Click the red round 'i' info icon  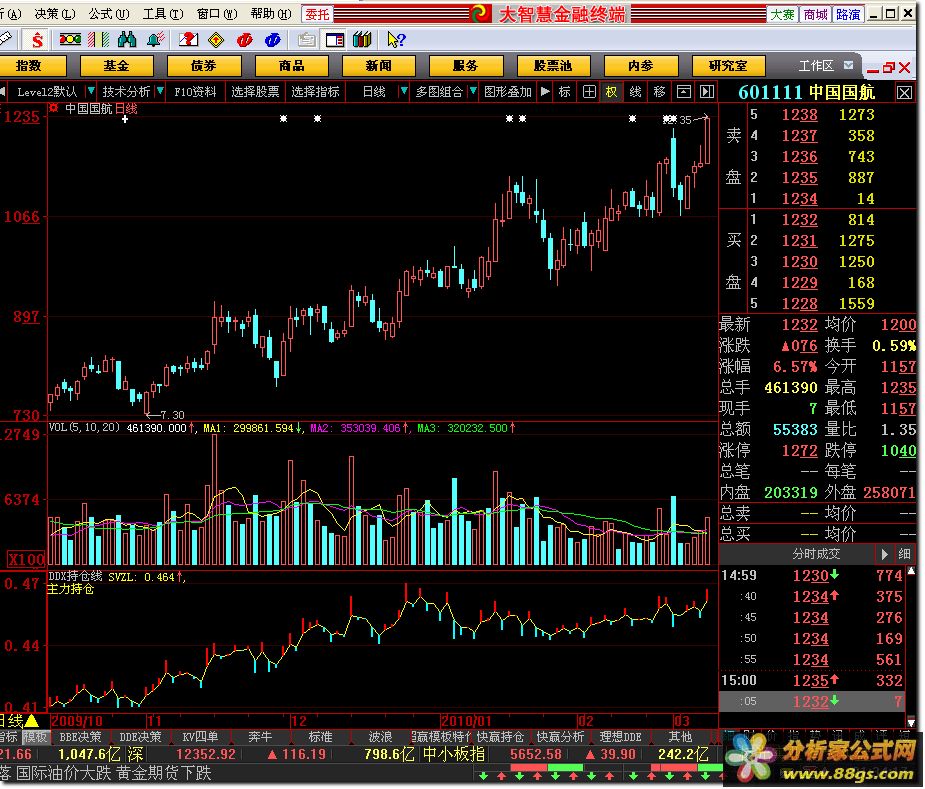click(x=244, y=40)
